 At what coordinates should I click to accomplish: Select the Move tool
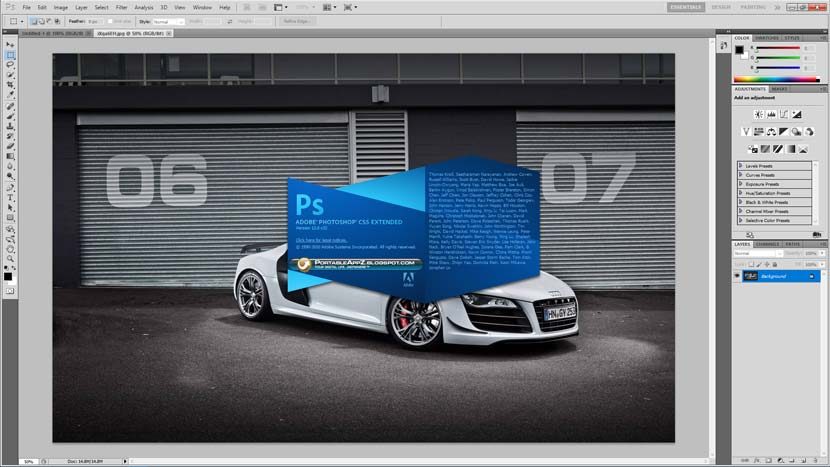pos(10,45)
